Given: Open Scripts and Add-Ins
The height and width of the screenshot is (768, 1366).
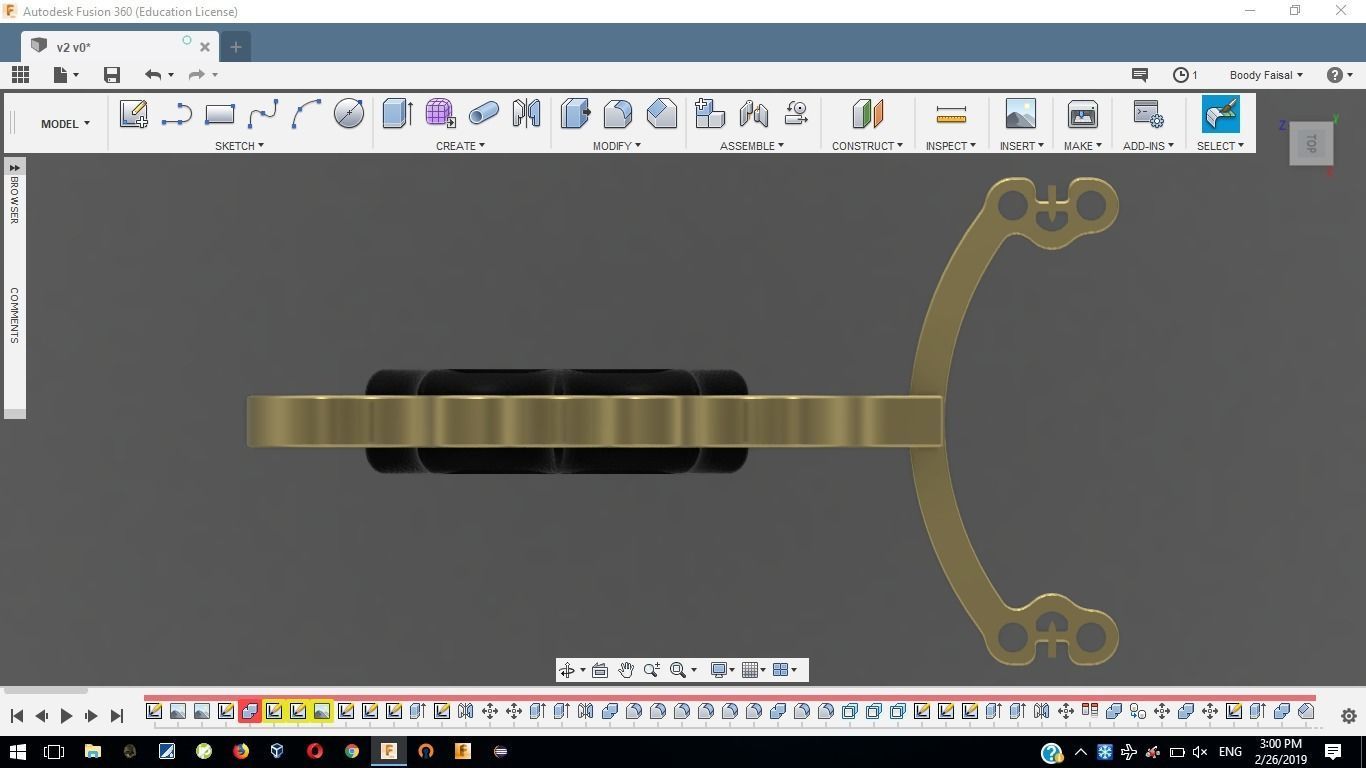Looking at the screenshot, I should click(1148, 113).
